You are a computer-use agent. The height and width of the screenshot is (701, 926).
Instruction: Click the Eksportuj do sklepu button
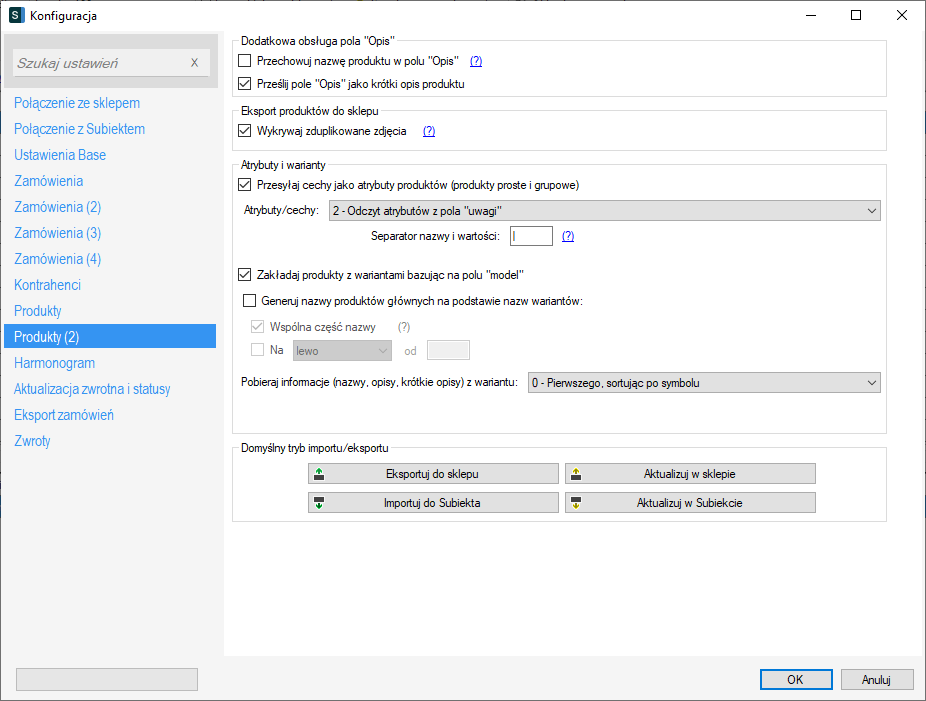click(x=433, y=474)
